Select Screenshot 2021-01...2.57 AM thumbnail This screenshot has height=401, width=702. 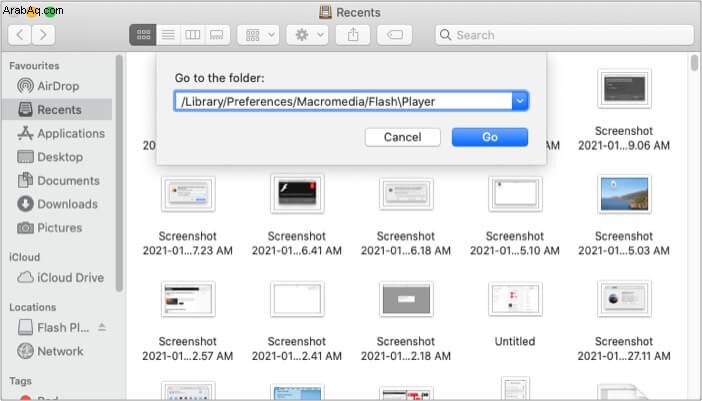tap(188, 299)
